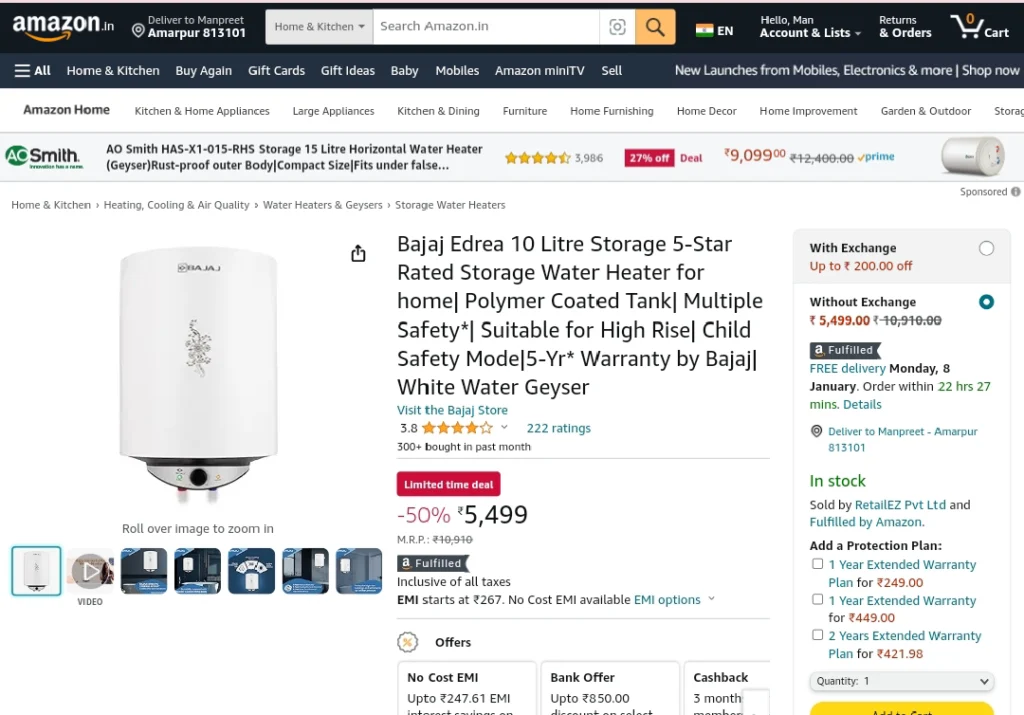This screenshot has height=715, width=1024.
Task: Open the Furniture category tab
Action: 524,111
